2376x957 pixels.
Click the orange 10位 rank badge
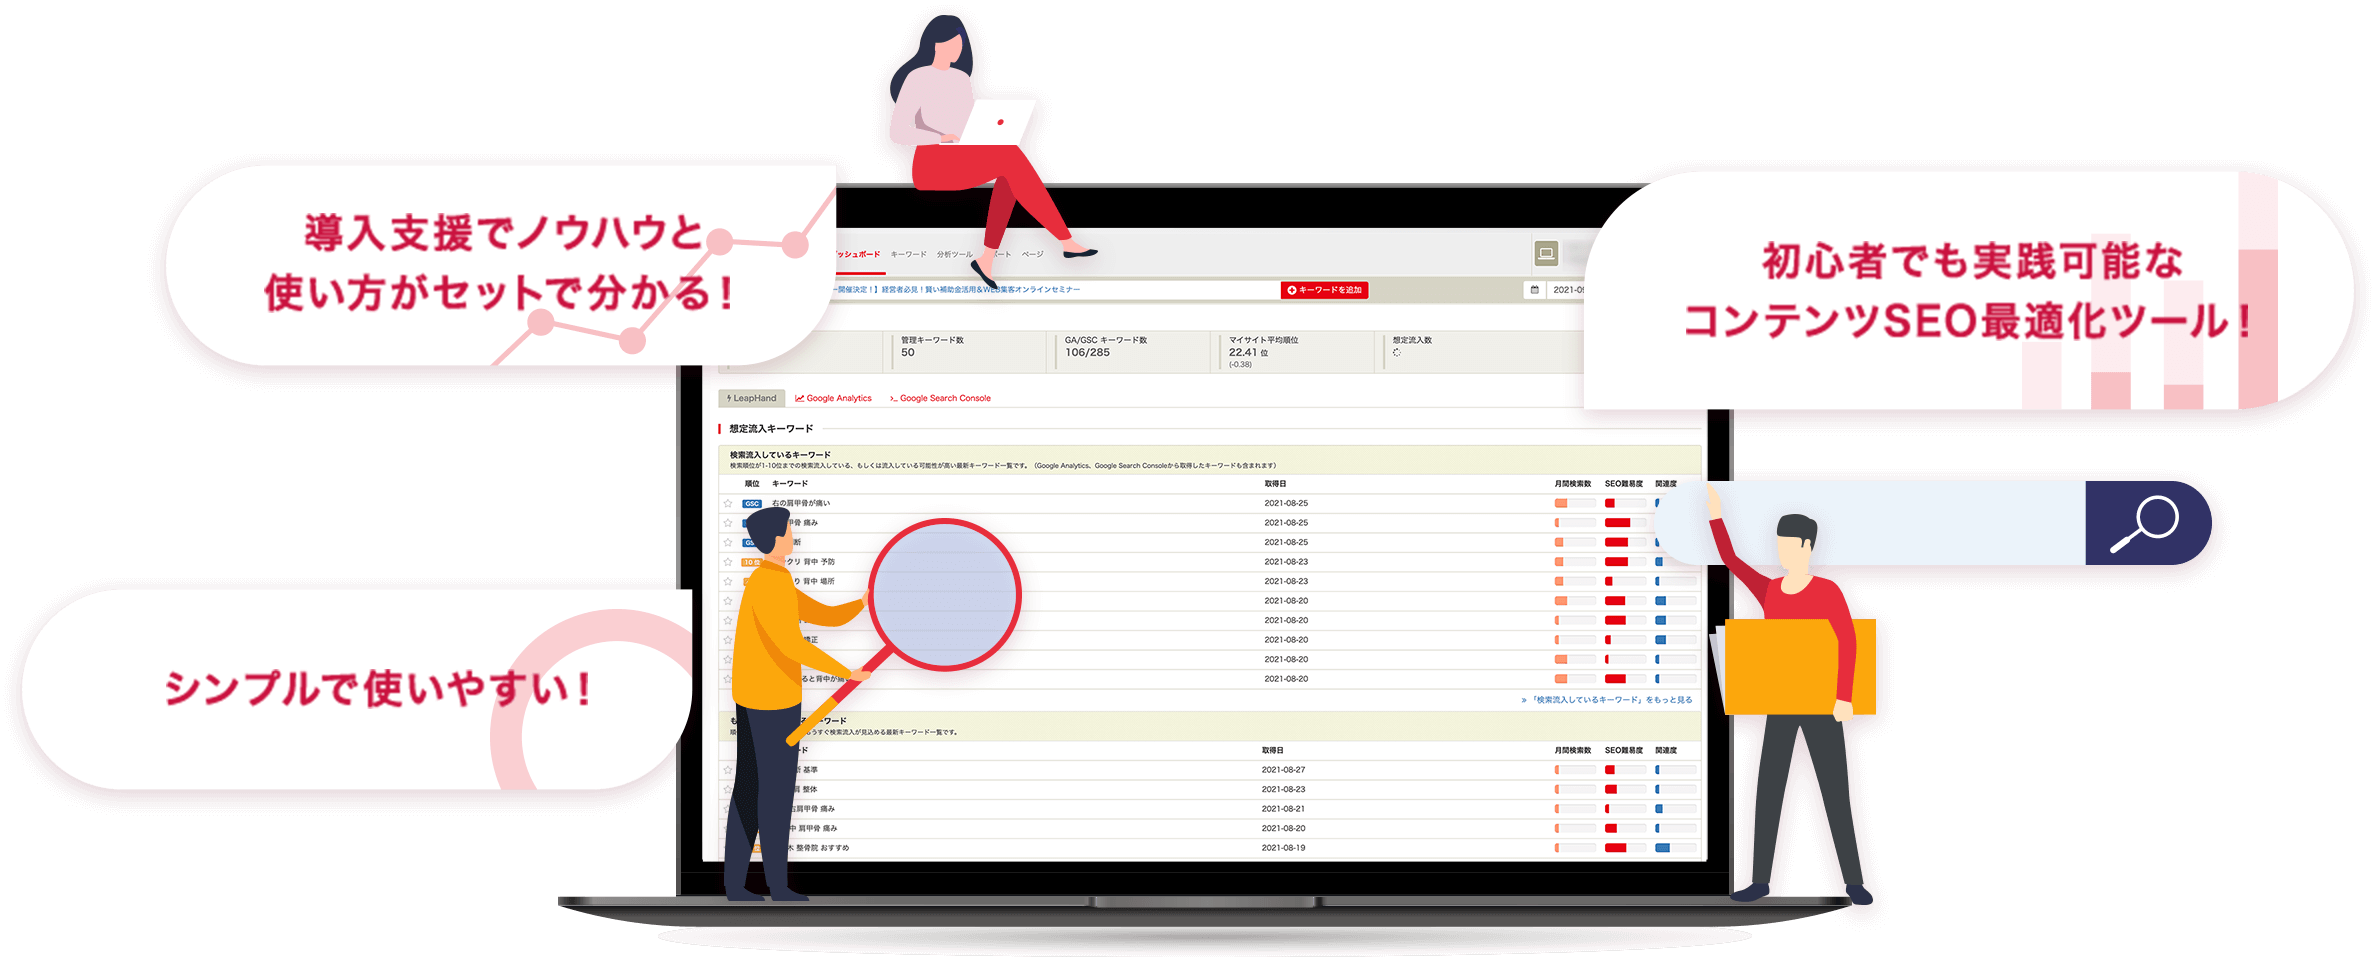[750, 562]
